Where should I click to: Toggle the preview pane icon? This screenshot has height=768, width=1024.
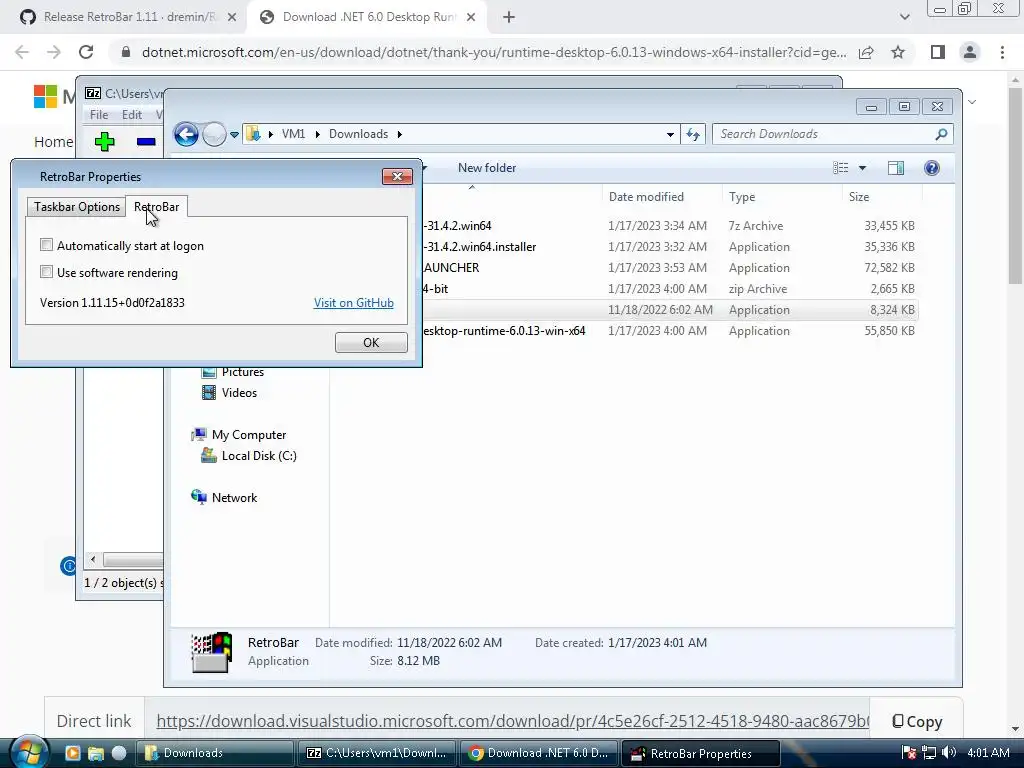[x=896, y=168]
